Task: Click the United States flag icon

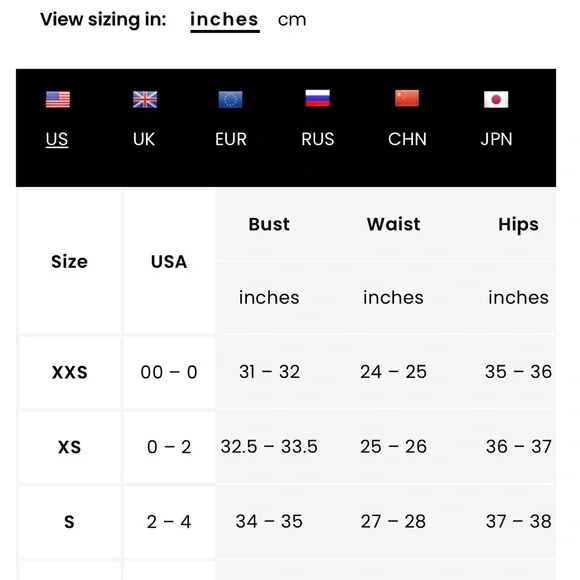Action: point(58,99)
